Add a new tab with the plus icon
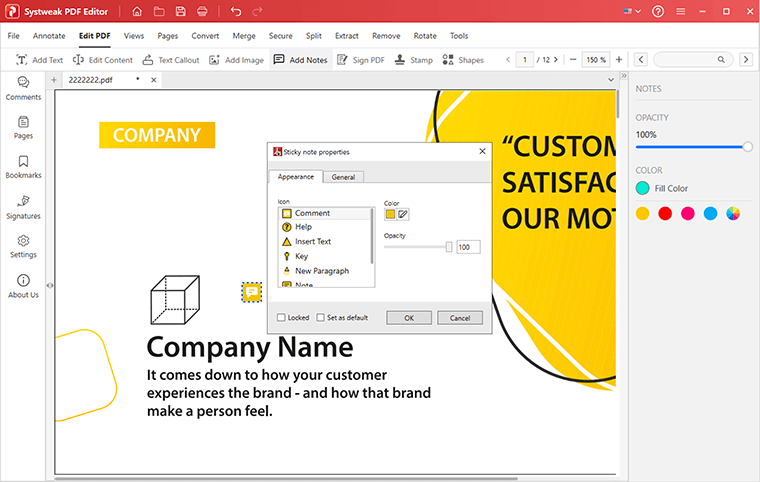 tap(54, 80)
